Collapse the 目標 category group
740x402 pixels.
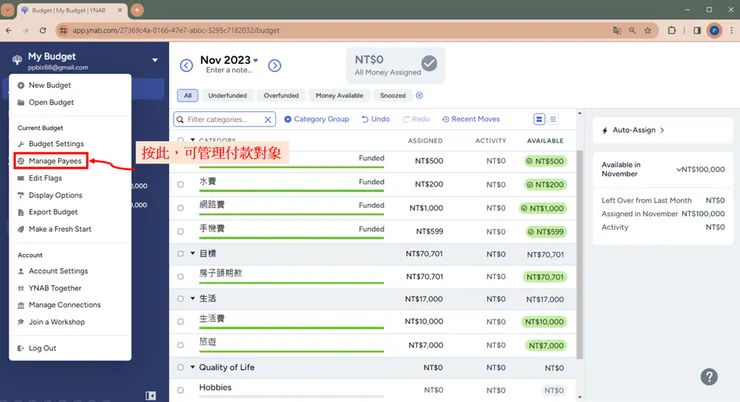[x=193, y=253]
